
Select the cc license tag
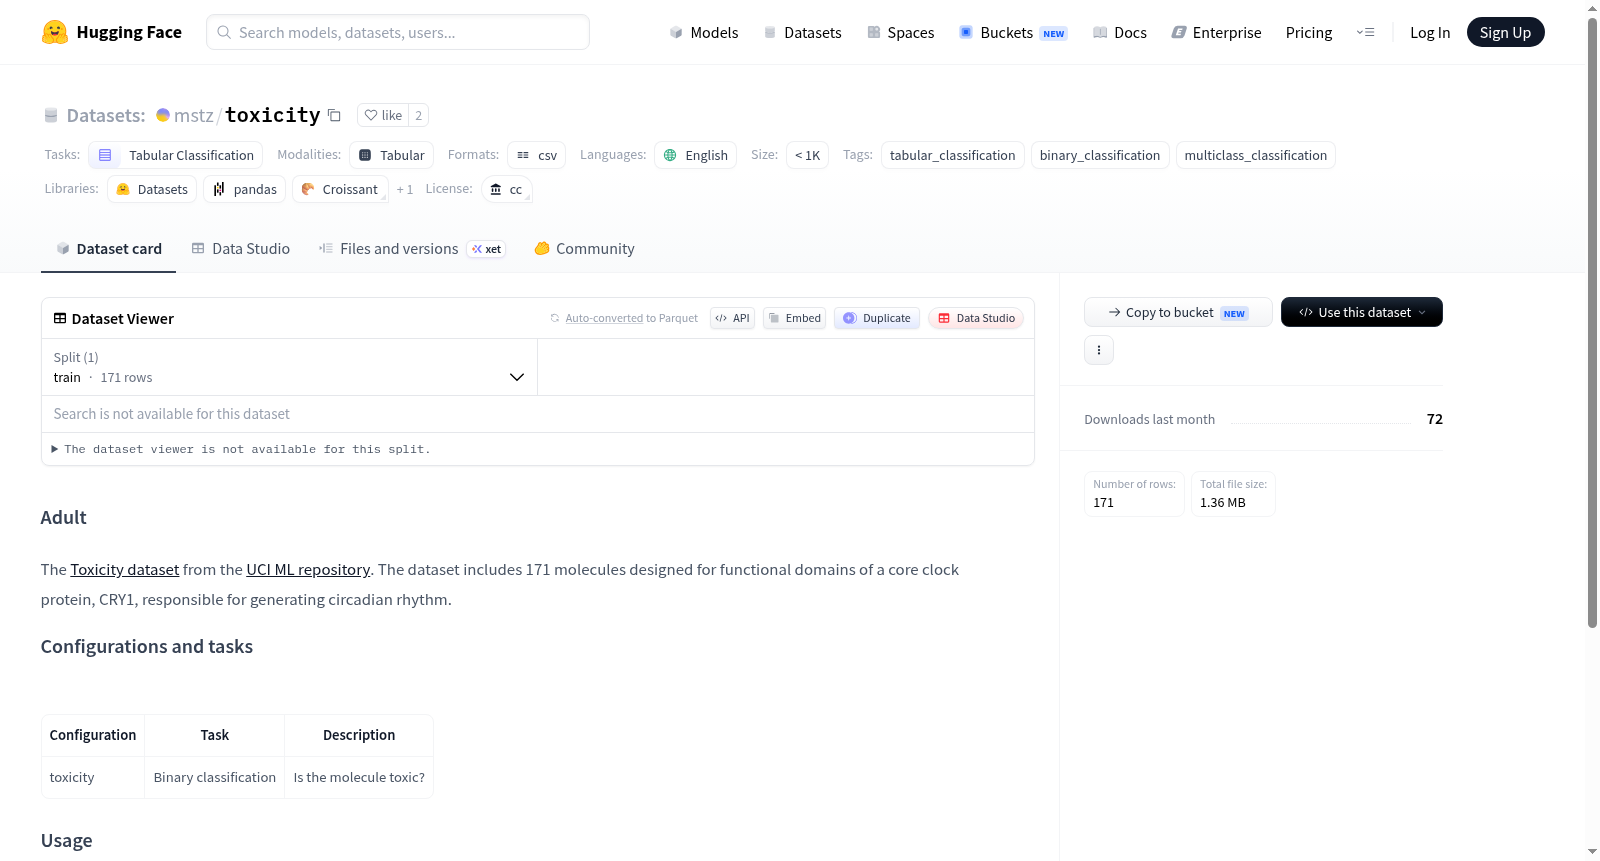click(x=506, y=189)
